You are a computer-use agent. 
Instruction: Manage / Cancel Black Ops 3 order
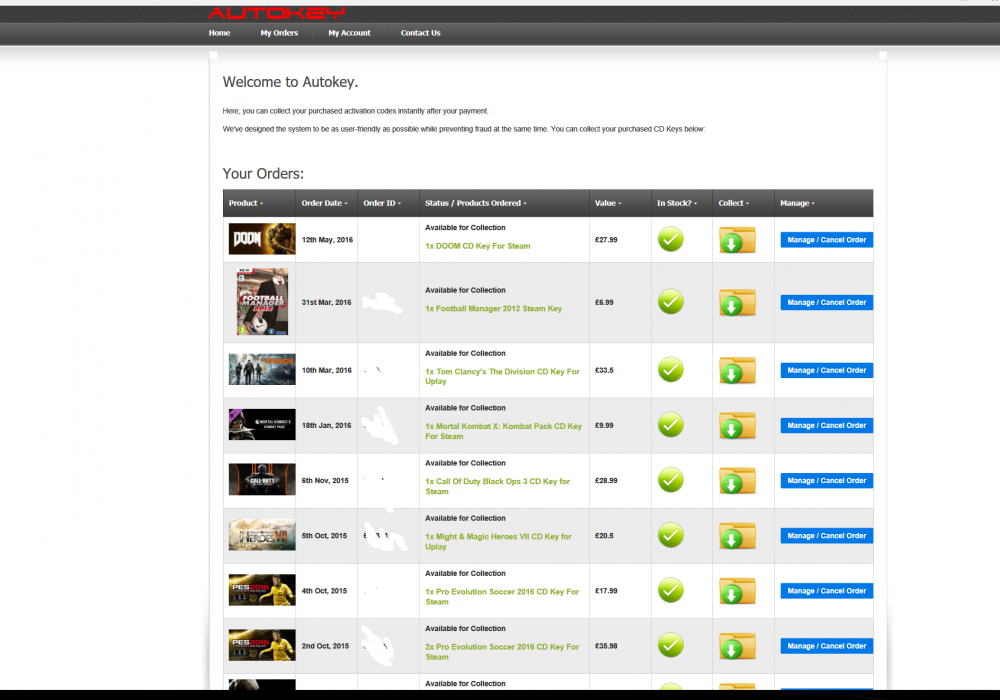tap(827, 481)
